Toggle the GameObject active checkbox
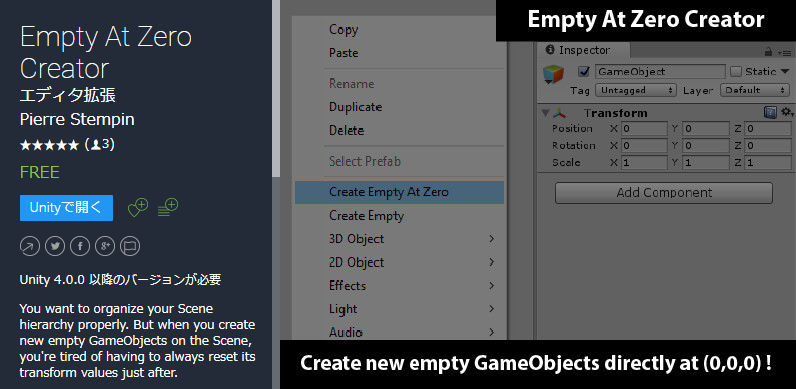Viewport: 796px width, 389px height. click(584, 71)
